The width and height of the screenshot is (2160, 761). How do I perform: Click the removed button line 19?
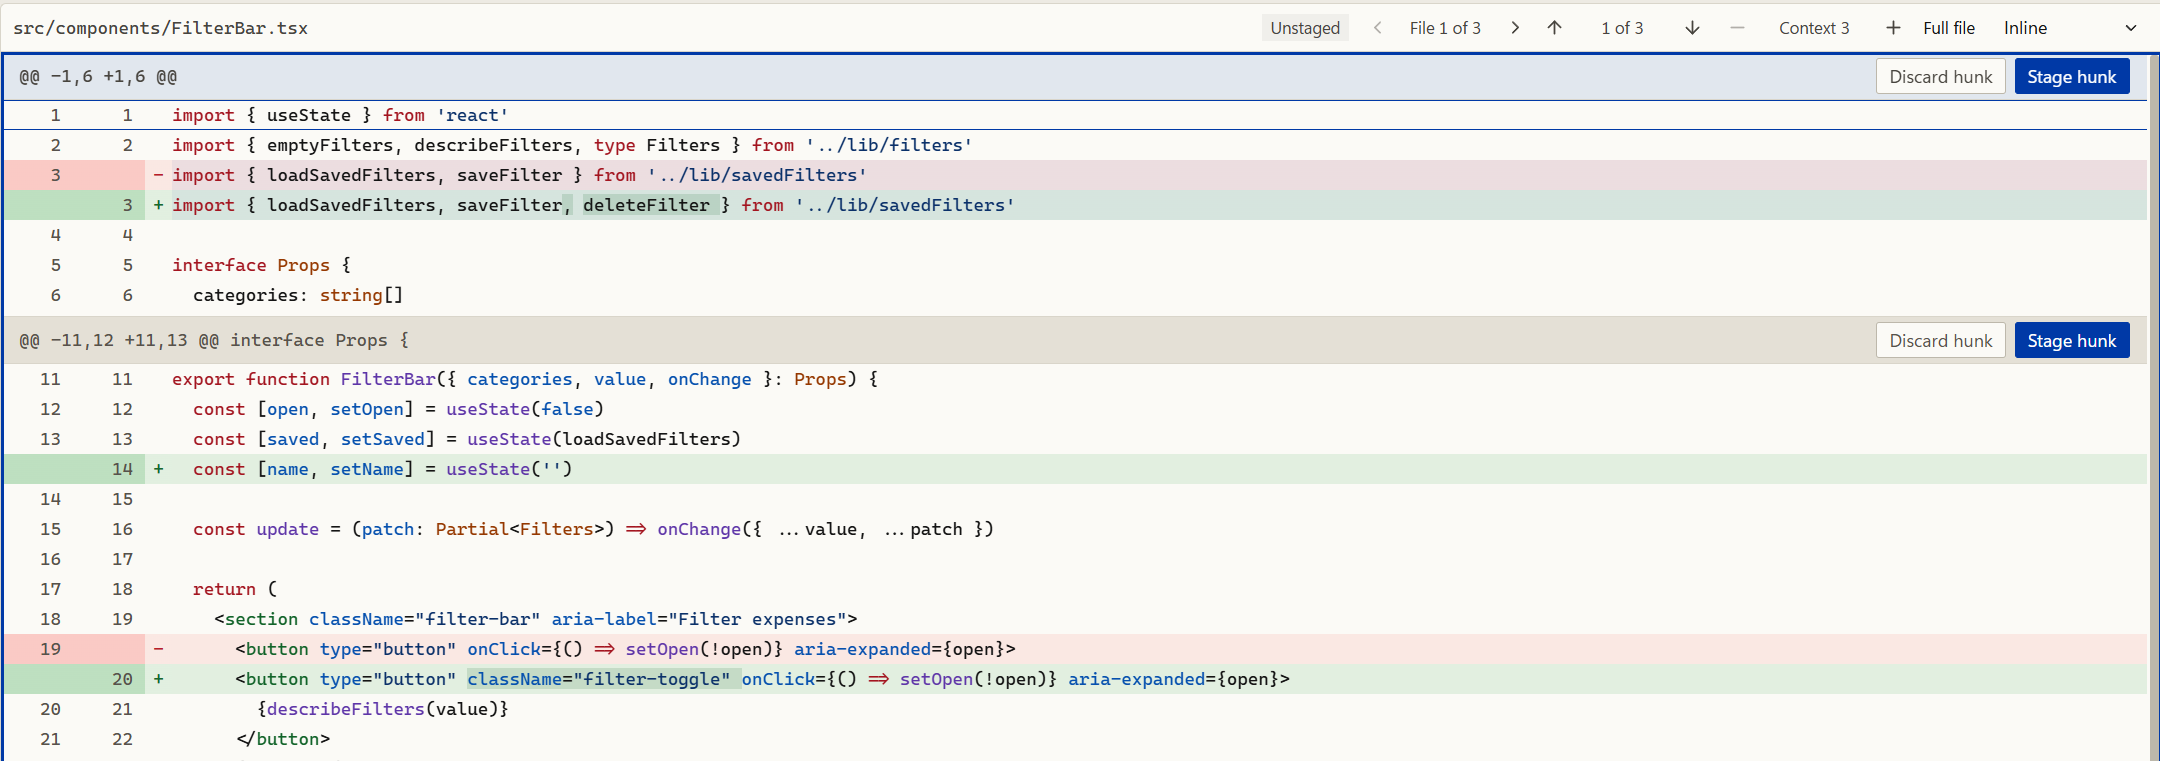[x=1075, y=649]
